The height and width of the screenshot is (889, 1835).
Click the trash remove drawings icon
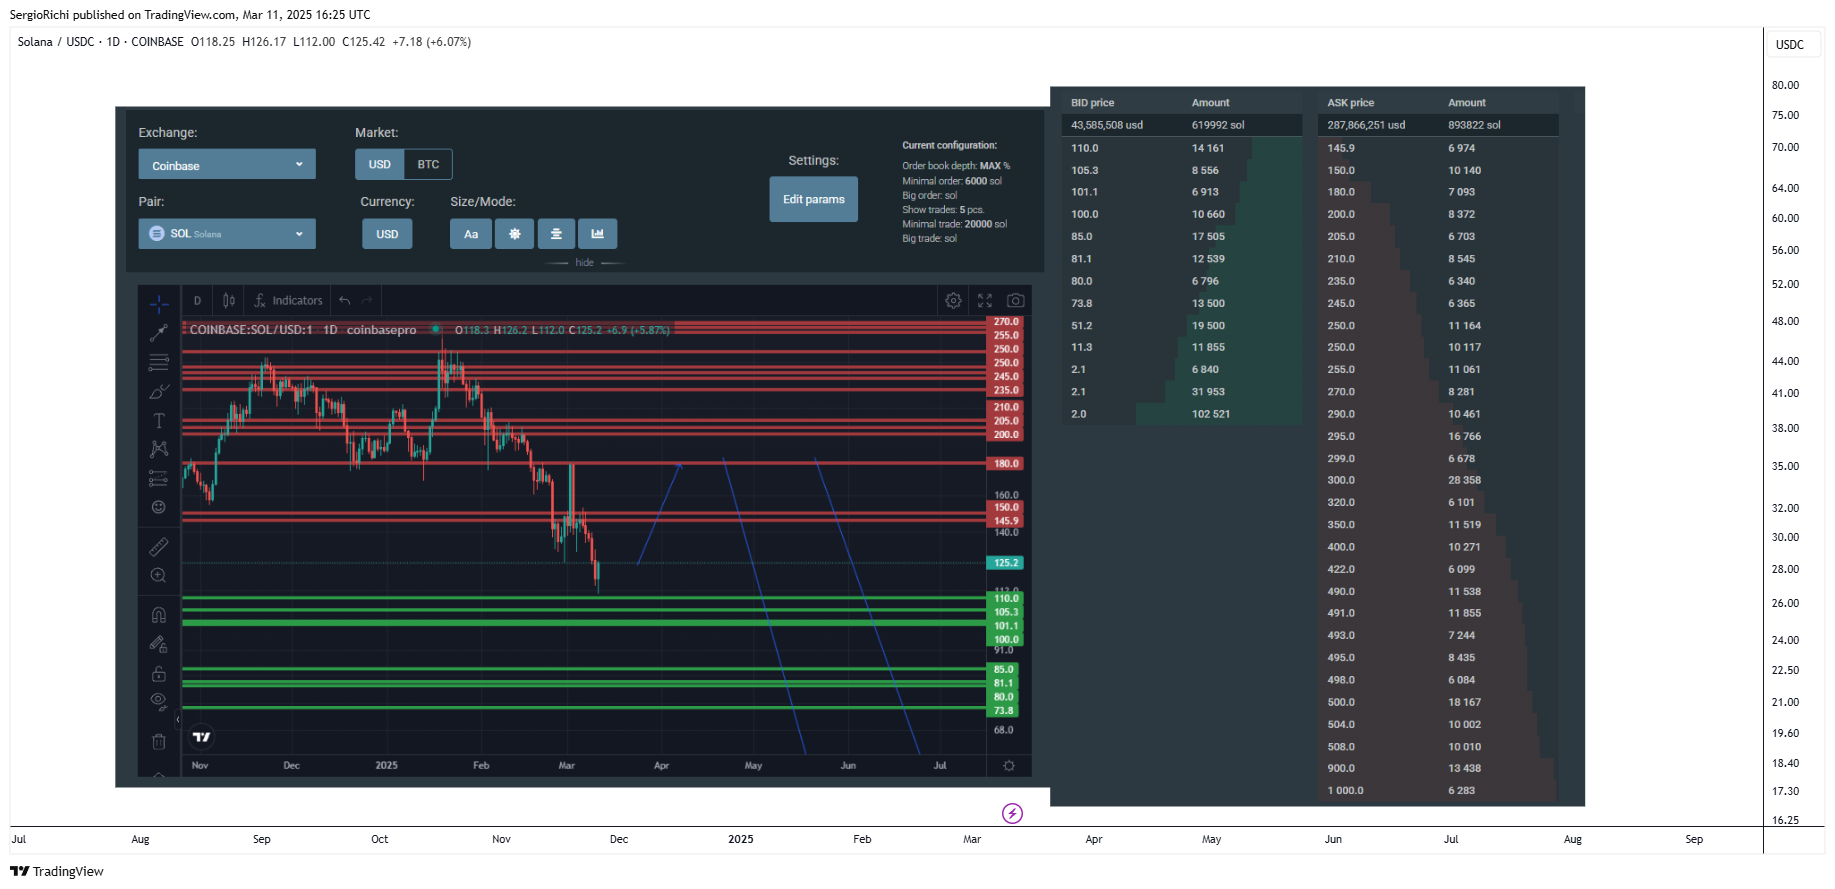[x=159, y=741]
